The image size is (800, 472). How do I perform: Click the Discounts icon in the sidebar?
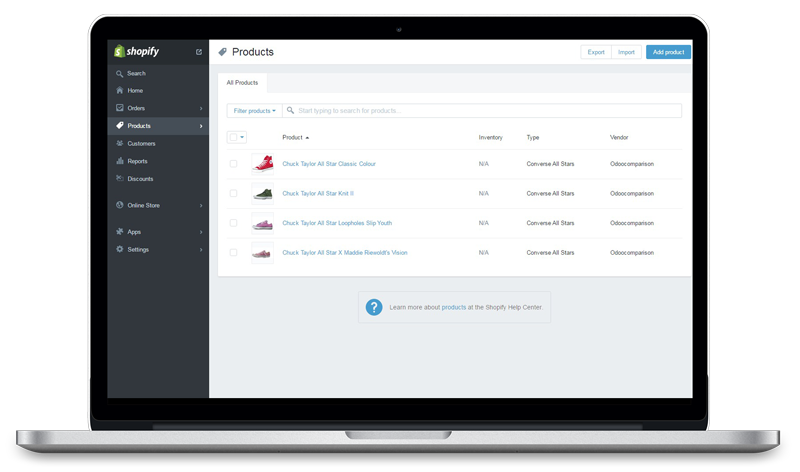tap(120, 179)
